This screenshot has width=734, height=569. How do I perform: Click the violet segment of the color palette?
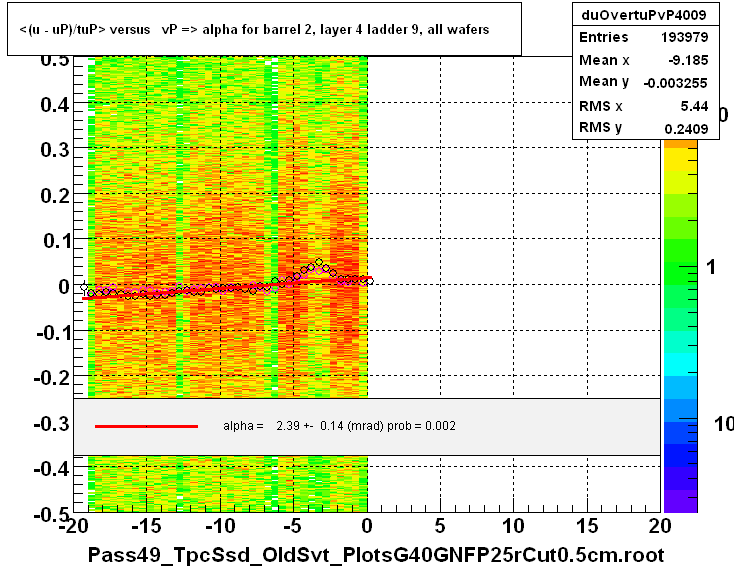681,501
